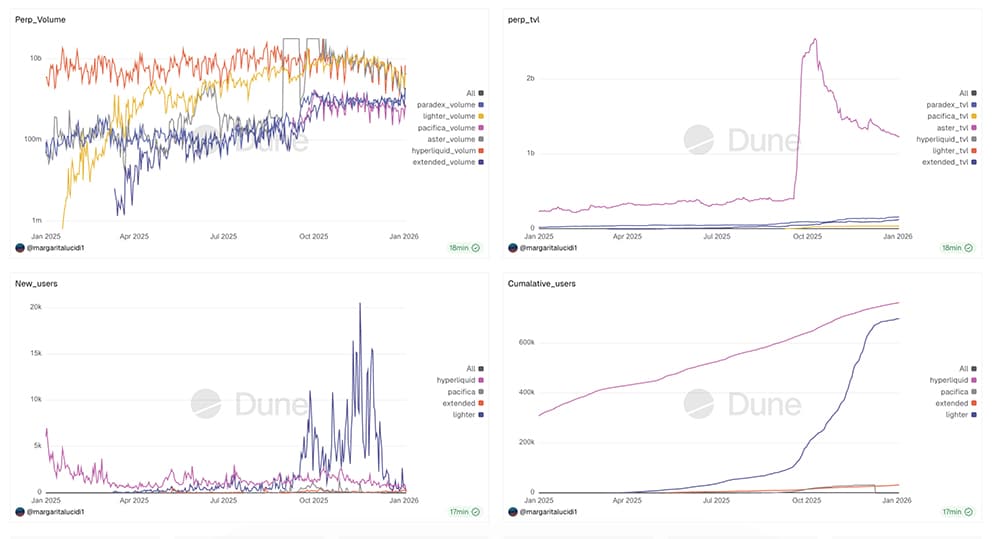This screenshot has width=1000, height=539.
Task: Toggle aster_tvl series in perp_tvl legend
Action: [940, 128]
